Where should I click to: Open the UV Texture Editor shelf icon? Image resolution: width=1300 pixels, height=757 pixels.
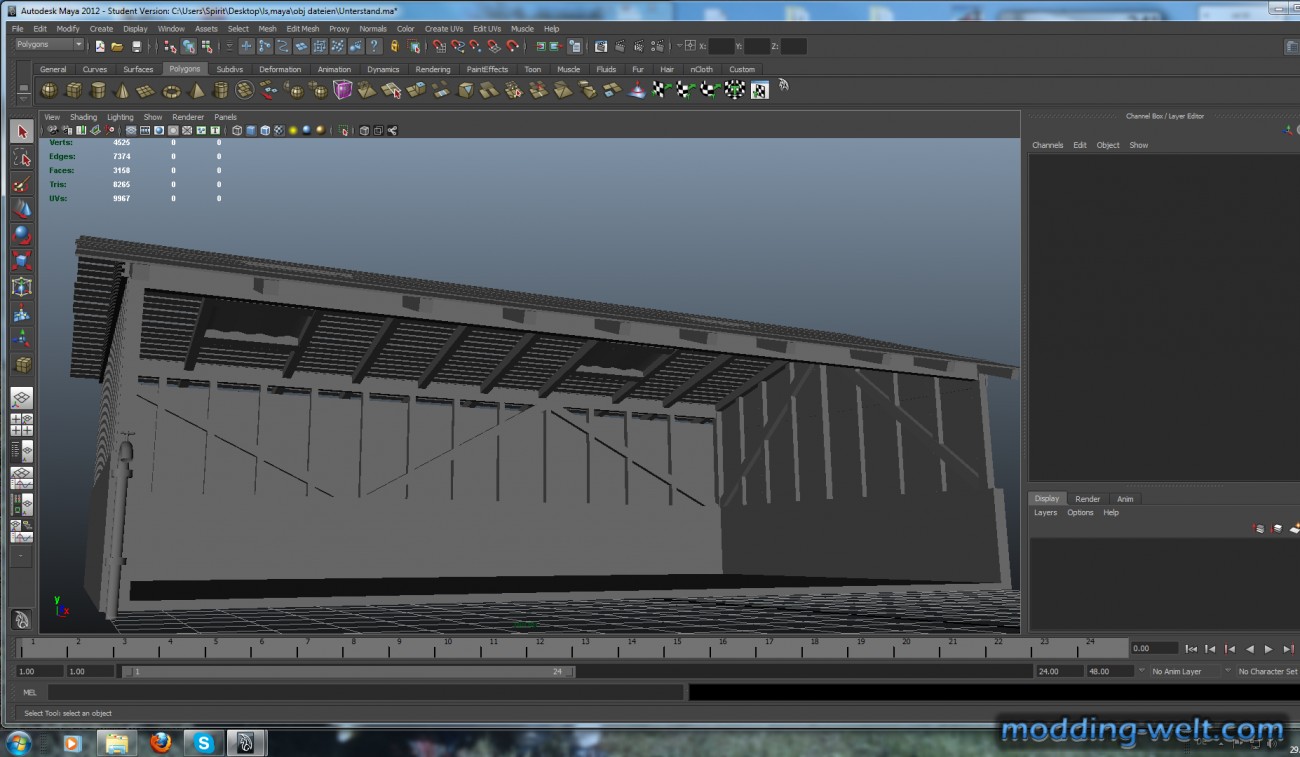click(759, 91)
